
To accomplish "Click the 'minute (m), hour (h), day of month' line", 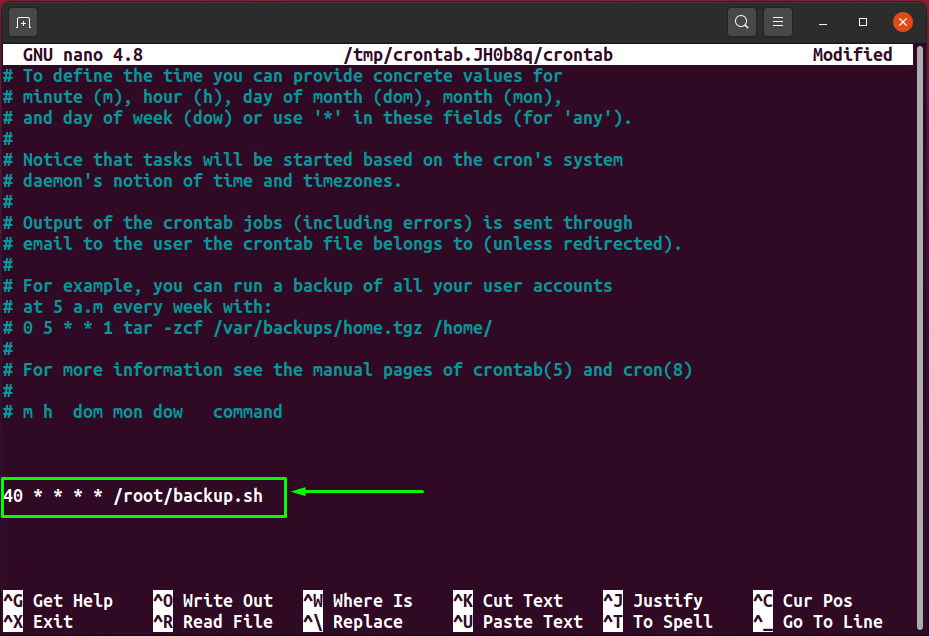I will click(x=283, y=97).
